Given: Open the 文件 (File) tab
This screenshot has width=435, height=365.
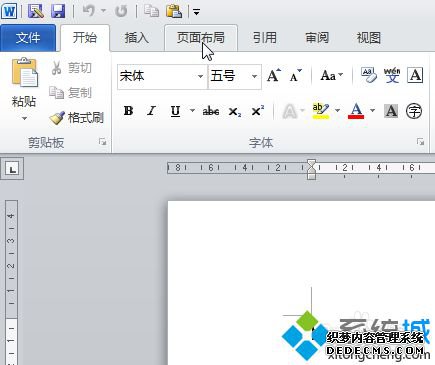Looking at the screenshot, I should [x=28, y=38].
